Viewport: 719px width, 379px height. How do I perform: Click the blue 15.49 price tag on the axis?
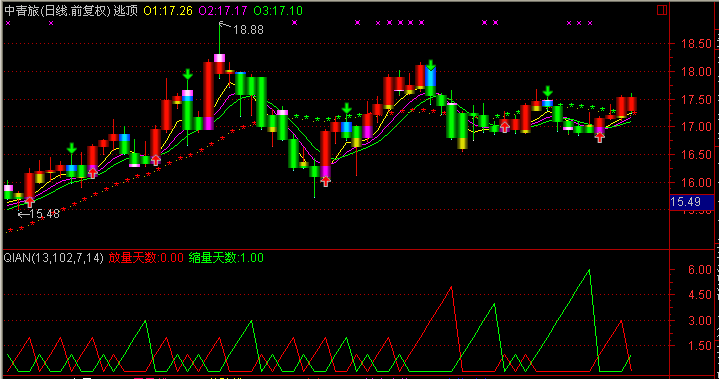(691, 202)
